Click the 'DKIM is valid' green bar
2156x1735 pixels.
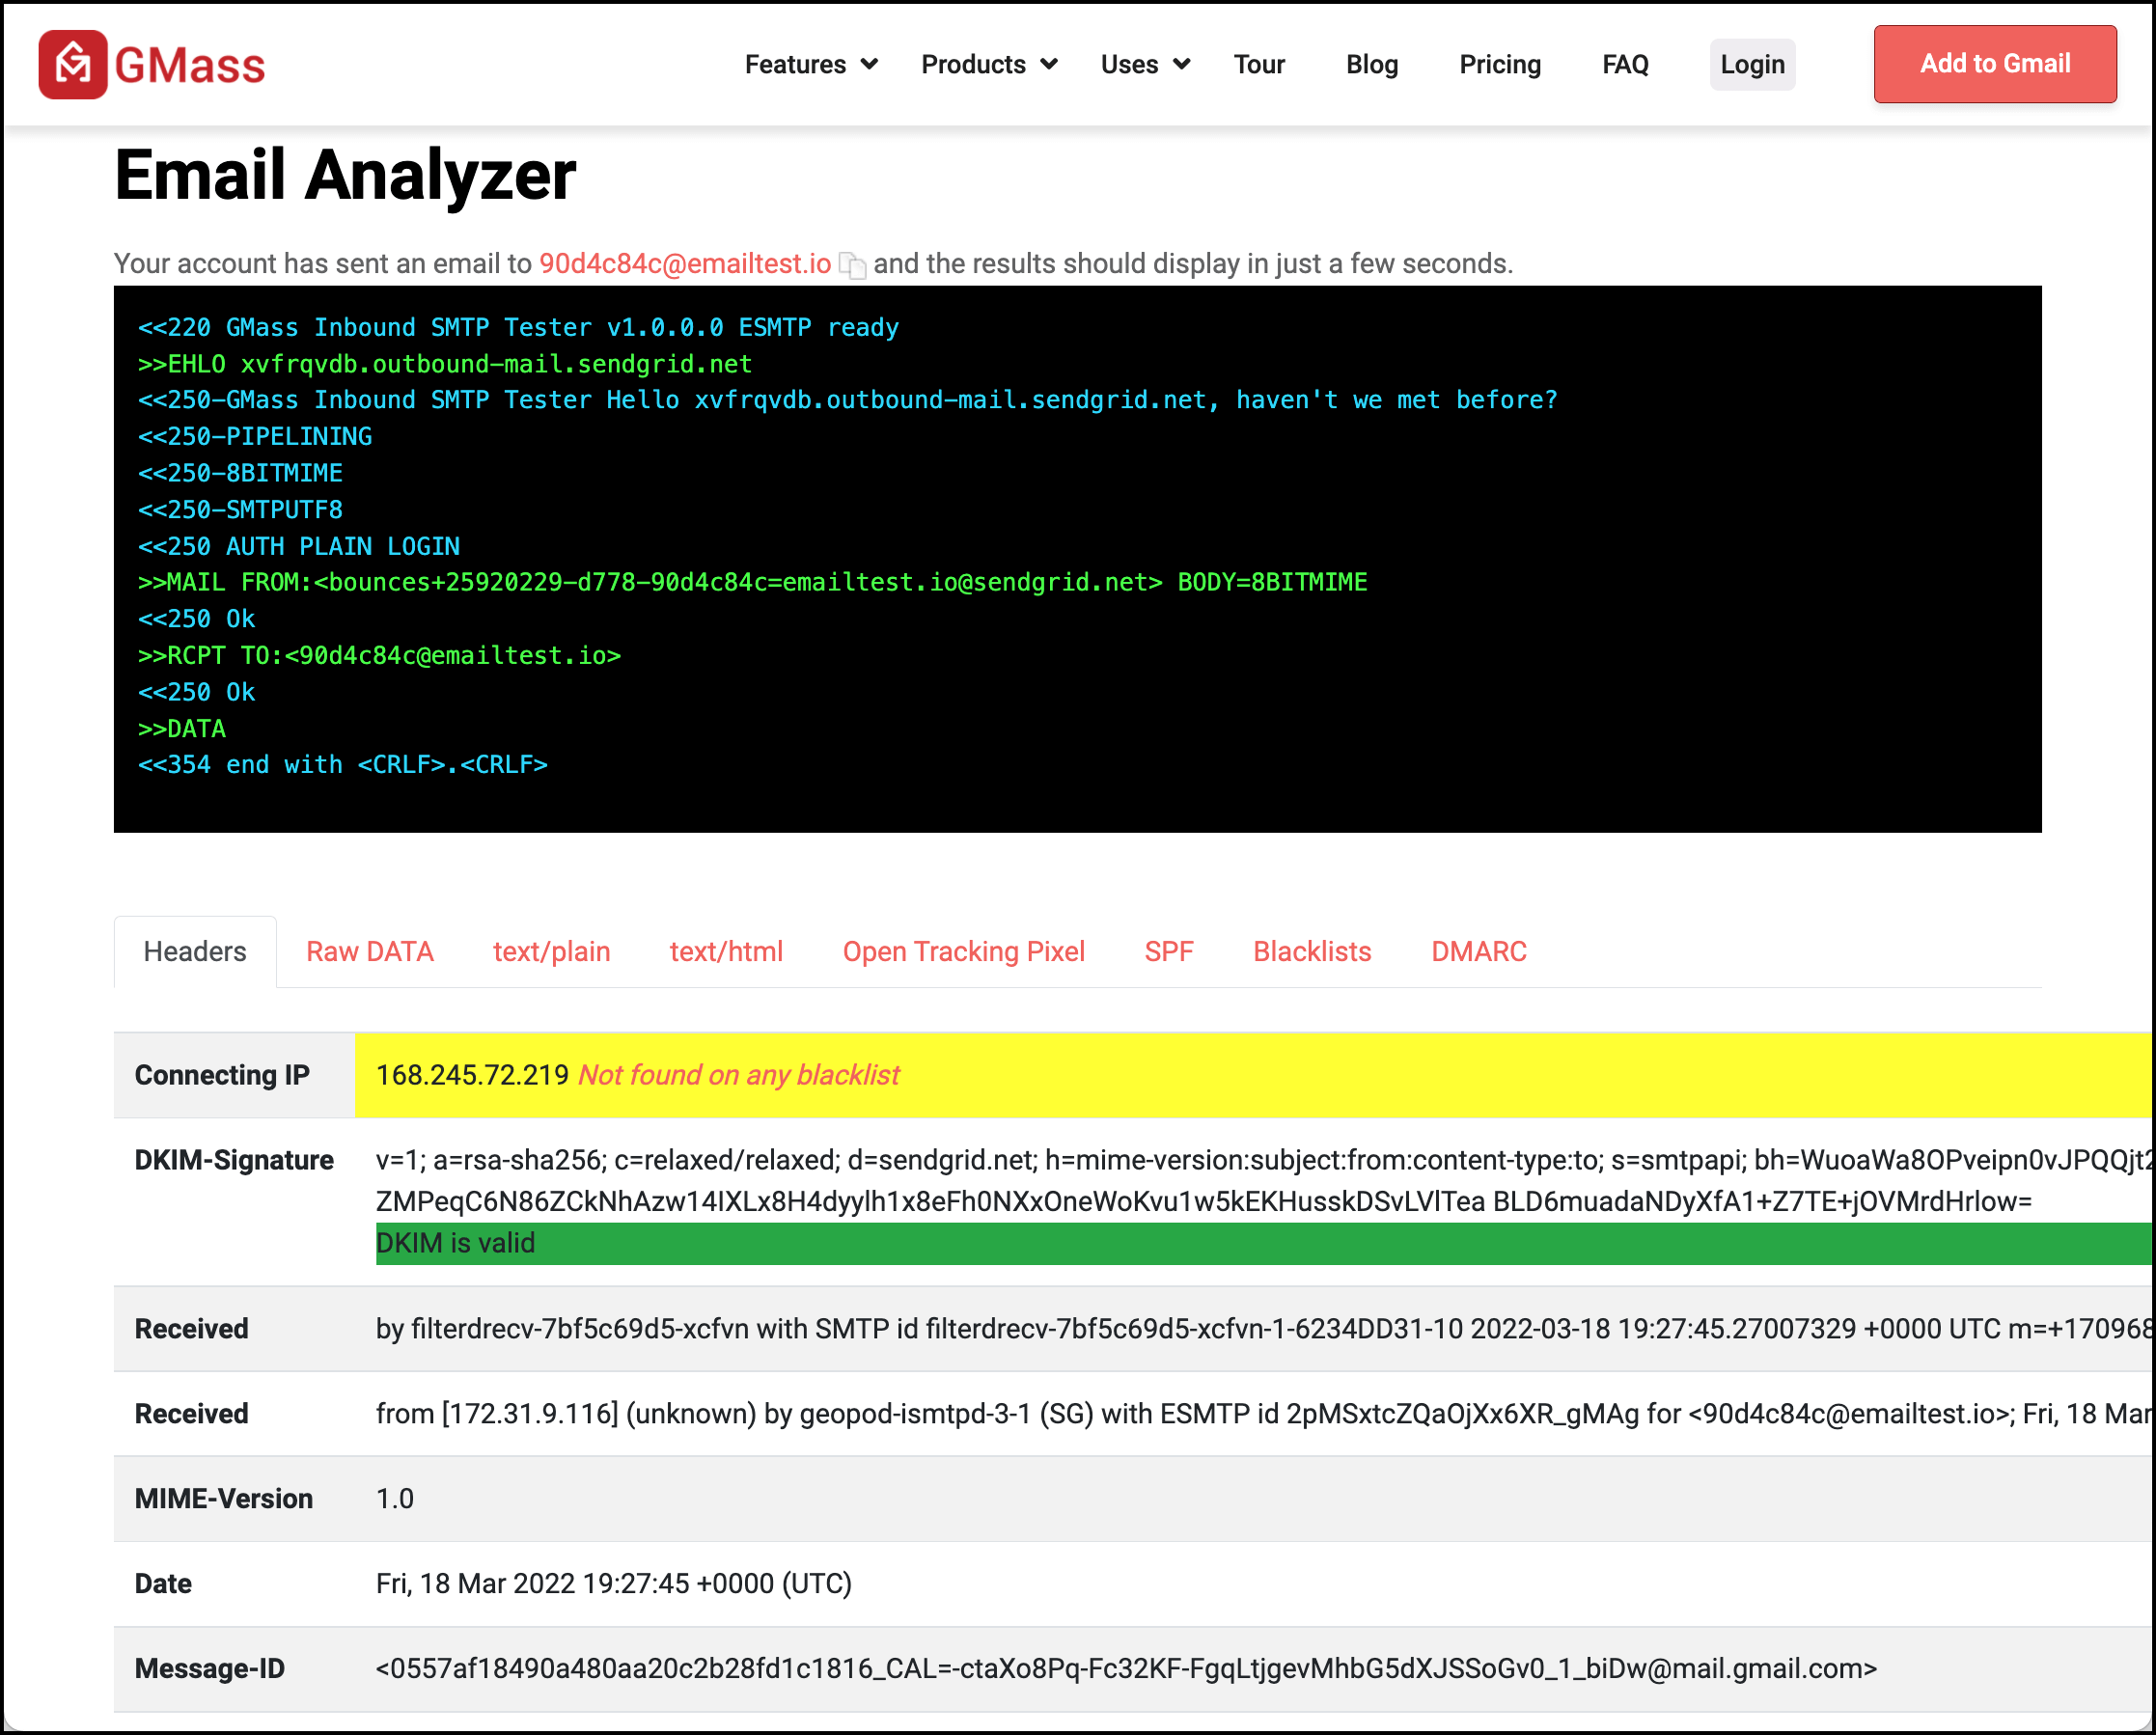tap(1265, 1243)
